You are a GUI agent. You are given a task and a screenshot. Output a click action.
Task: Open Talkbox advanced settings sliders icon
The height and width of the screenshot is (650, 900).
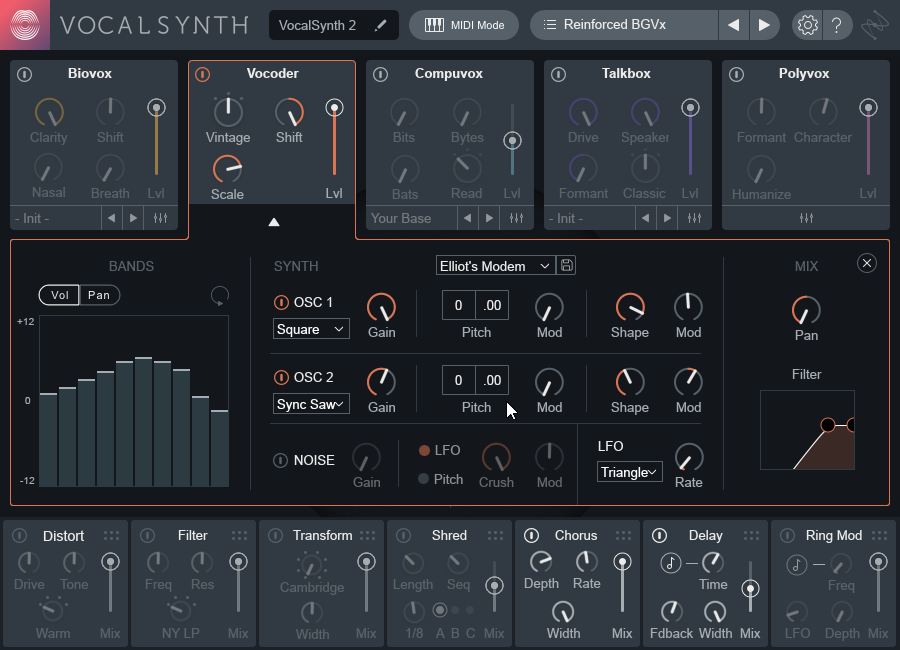[x=695, y=218]
